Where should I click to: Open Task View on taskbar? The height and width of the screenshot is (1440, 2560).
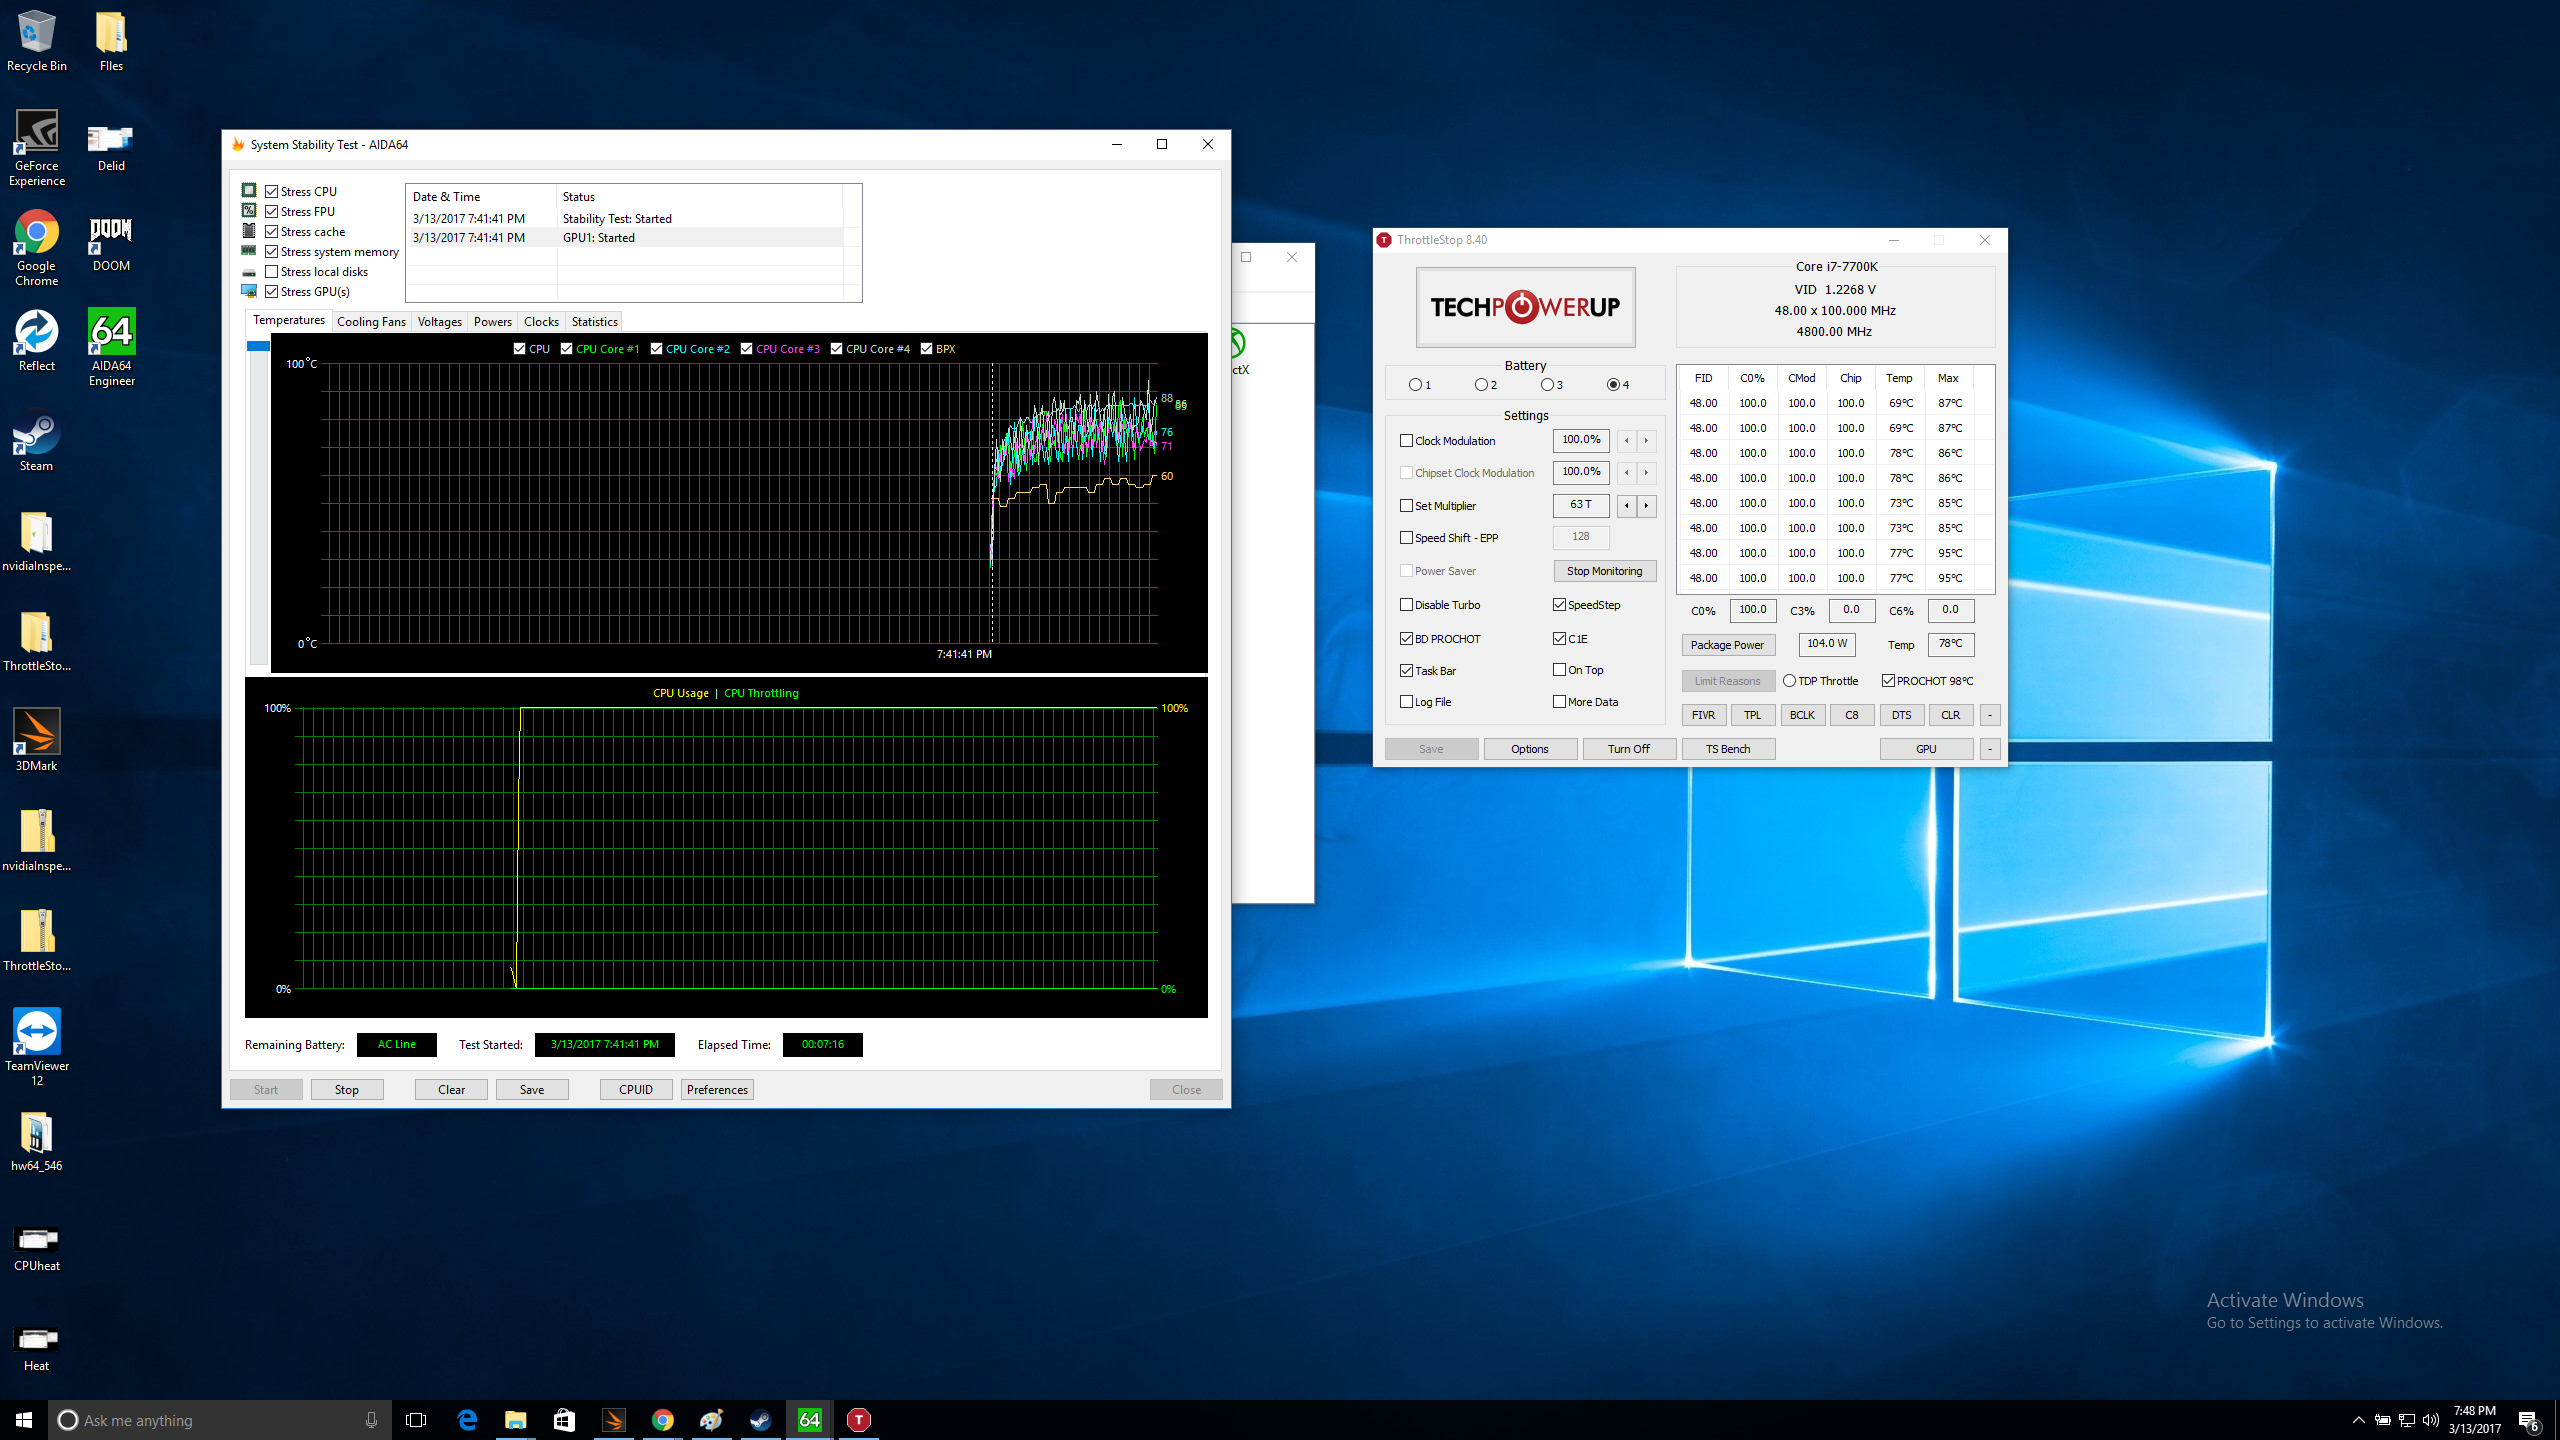coord(416,1420)
